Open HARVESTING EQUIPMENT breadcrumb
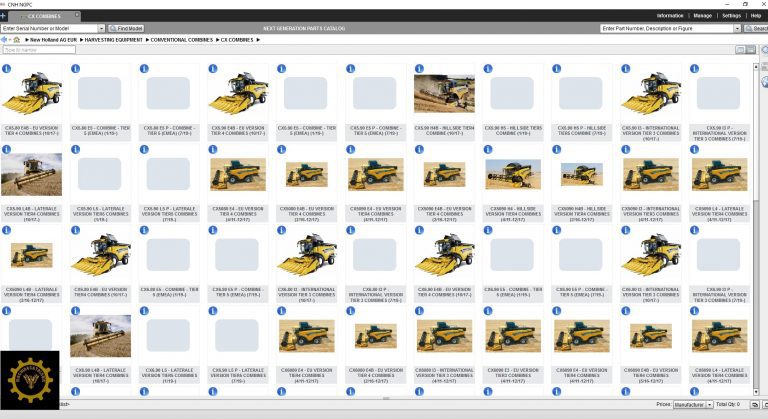The image size is (768, 419). point(113,40)
